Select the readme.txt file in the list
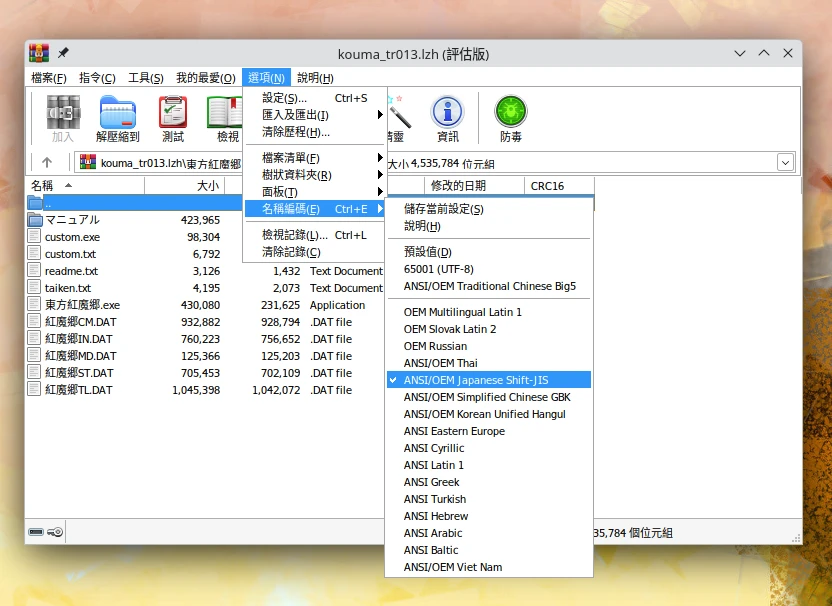This screenshot has height=606, width=832. [x=71, y=271]
